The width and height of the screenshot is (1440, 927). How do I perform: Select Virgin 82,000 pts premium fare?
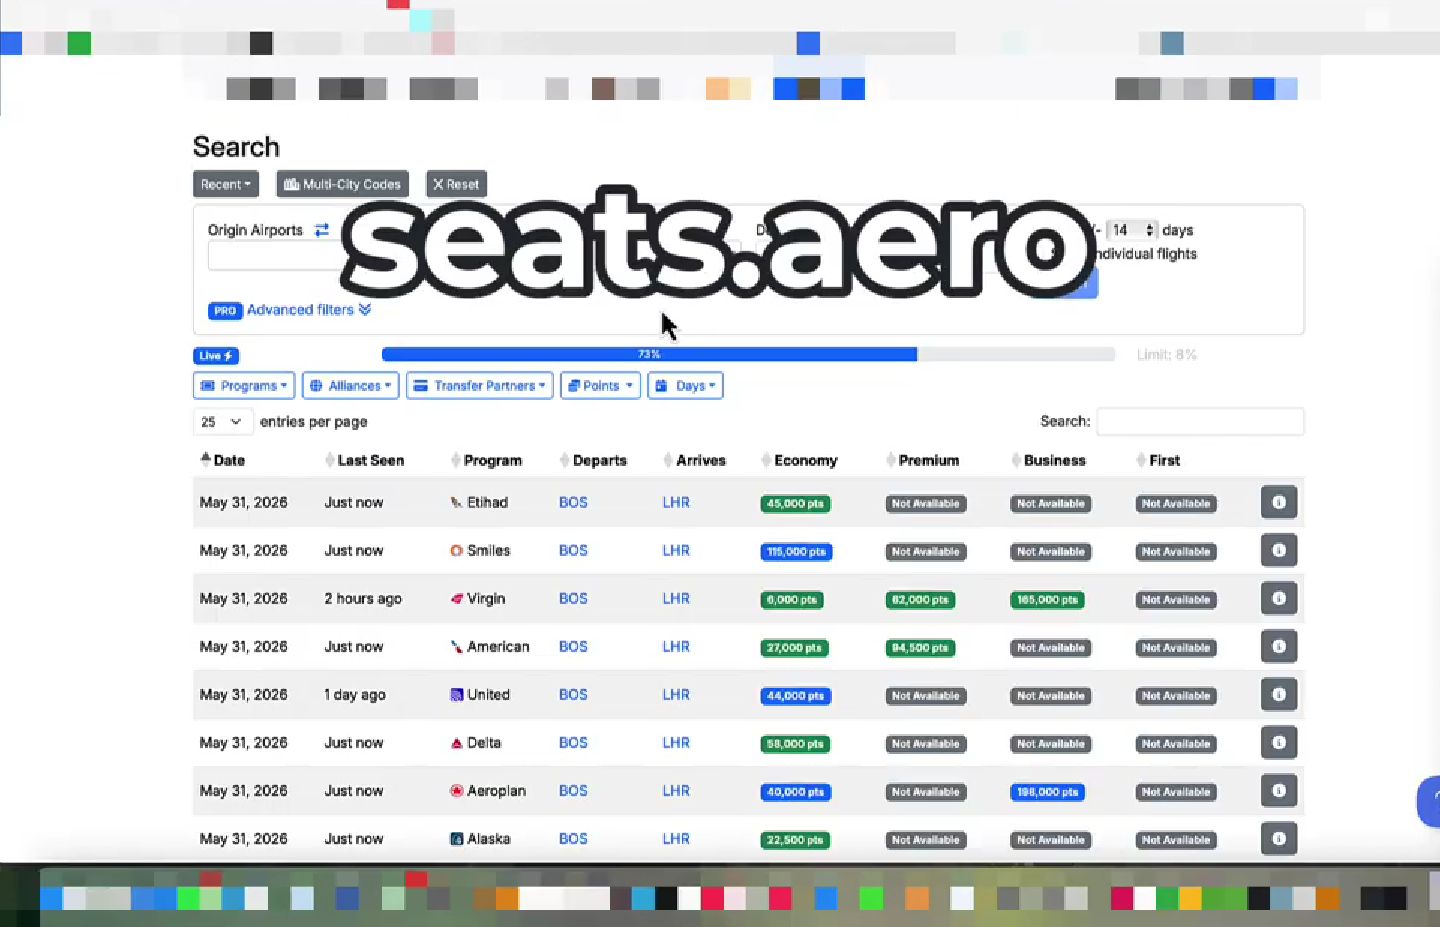point(920,600)
